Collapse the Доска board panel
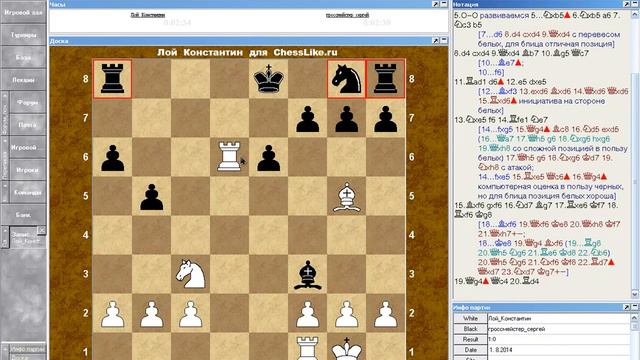 coord(444,40)
